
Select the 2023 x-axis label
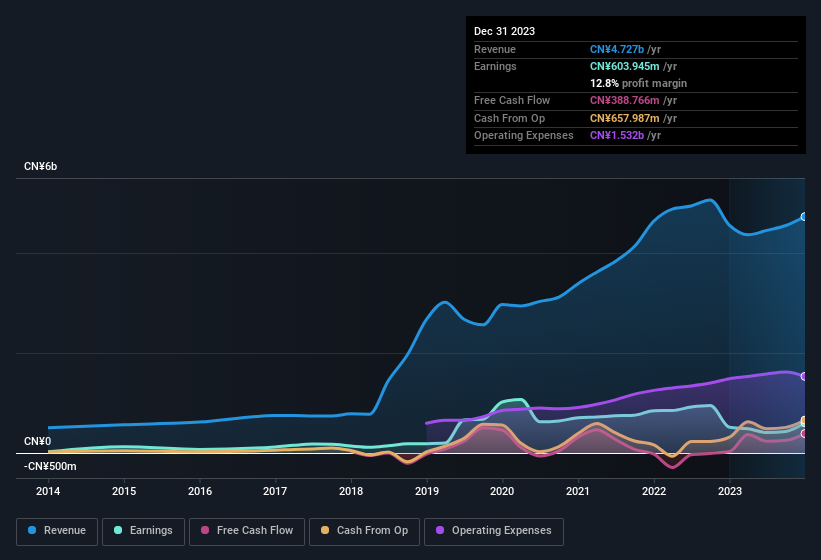tap(730, 491)
